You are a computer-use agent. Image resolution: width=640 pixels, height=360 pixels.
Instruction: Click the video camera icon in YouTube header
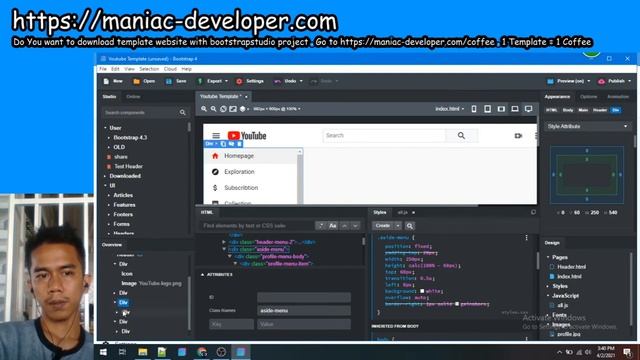click(518, 136)
